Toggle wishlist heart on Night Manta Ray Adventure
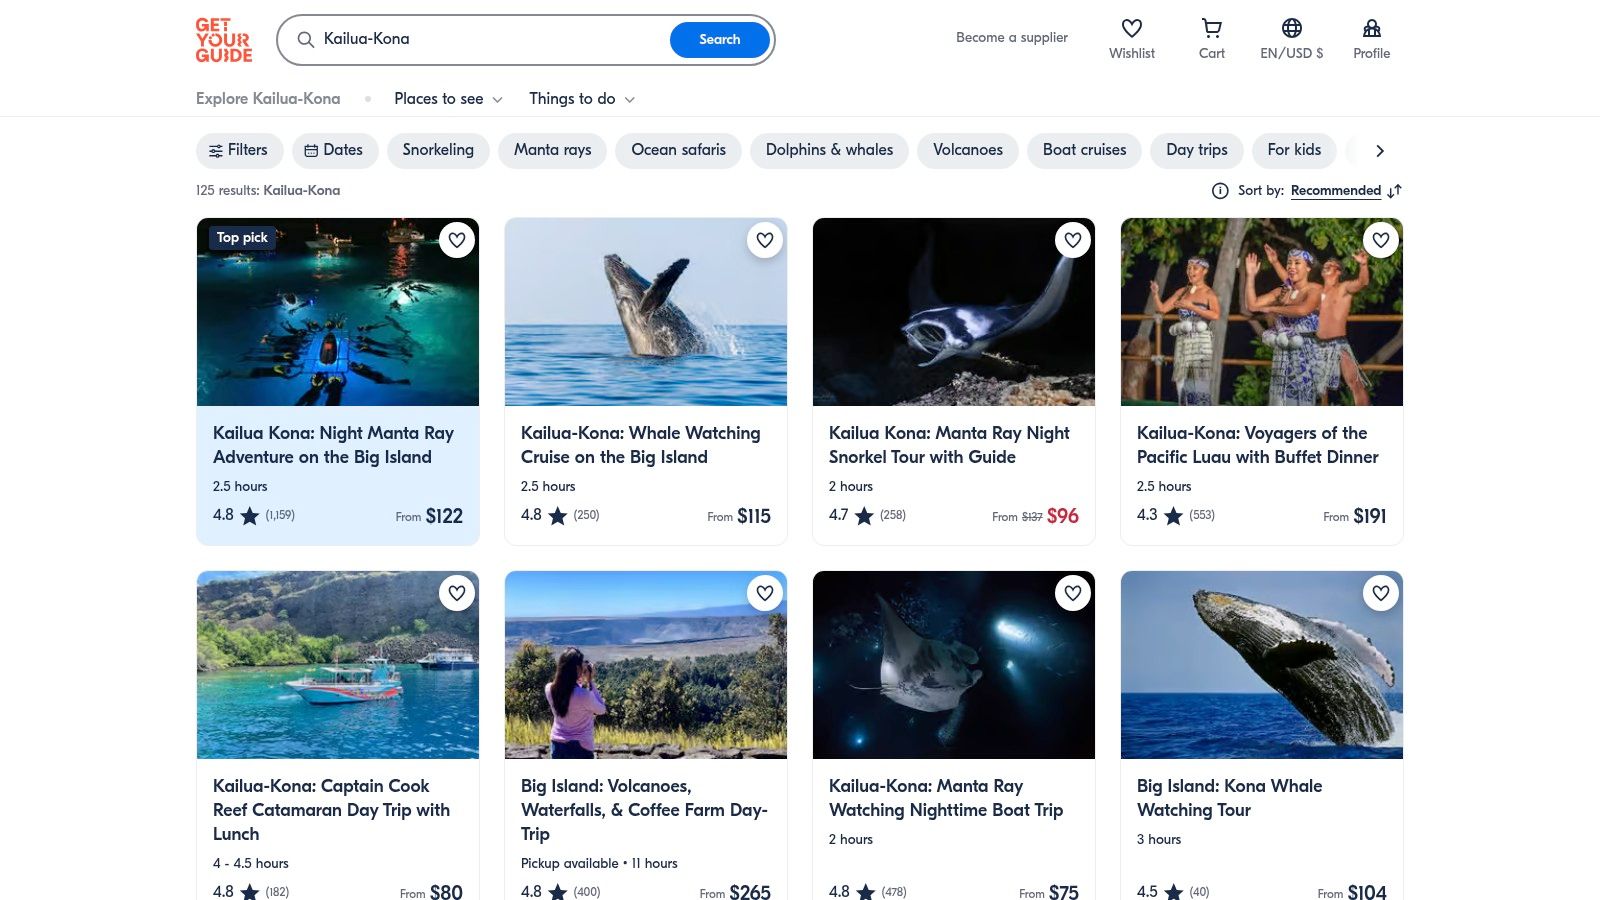 (x=457, y=240)
